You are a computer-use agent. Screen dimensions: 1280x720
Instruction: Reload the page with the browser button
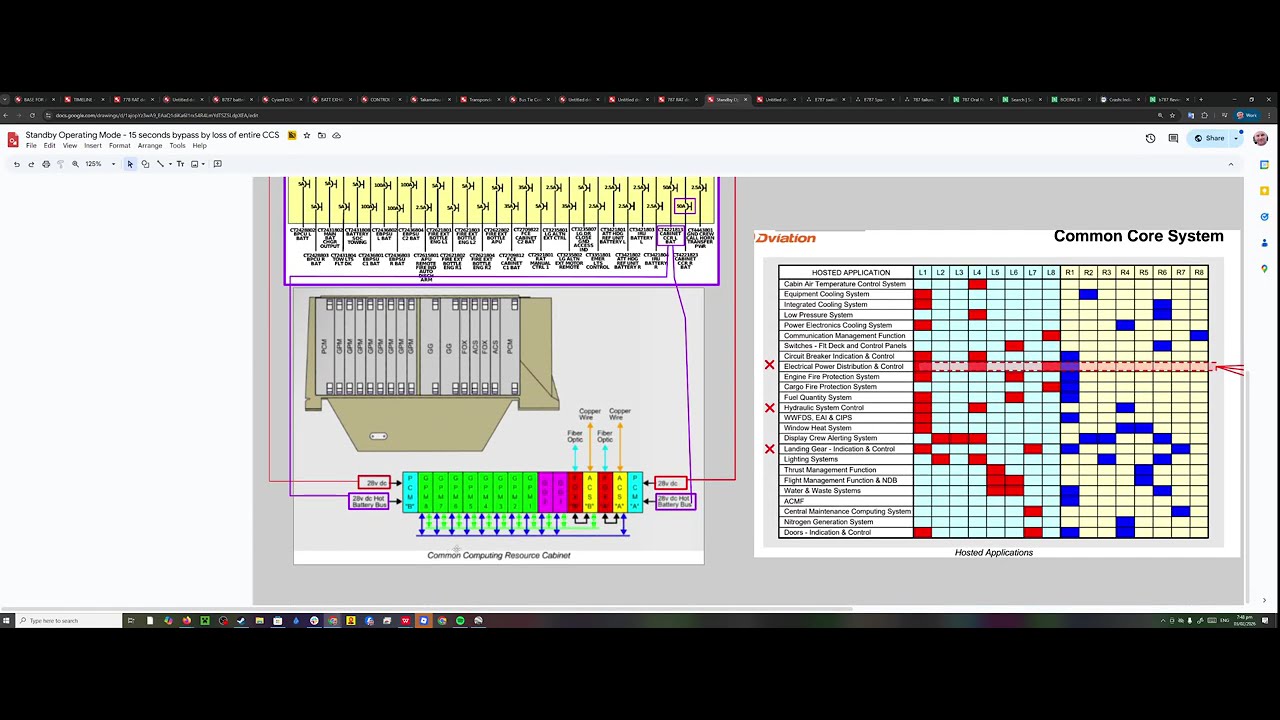(31, 115)
